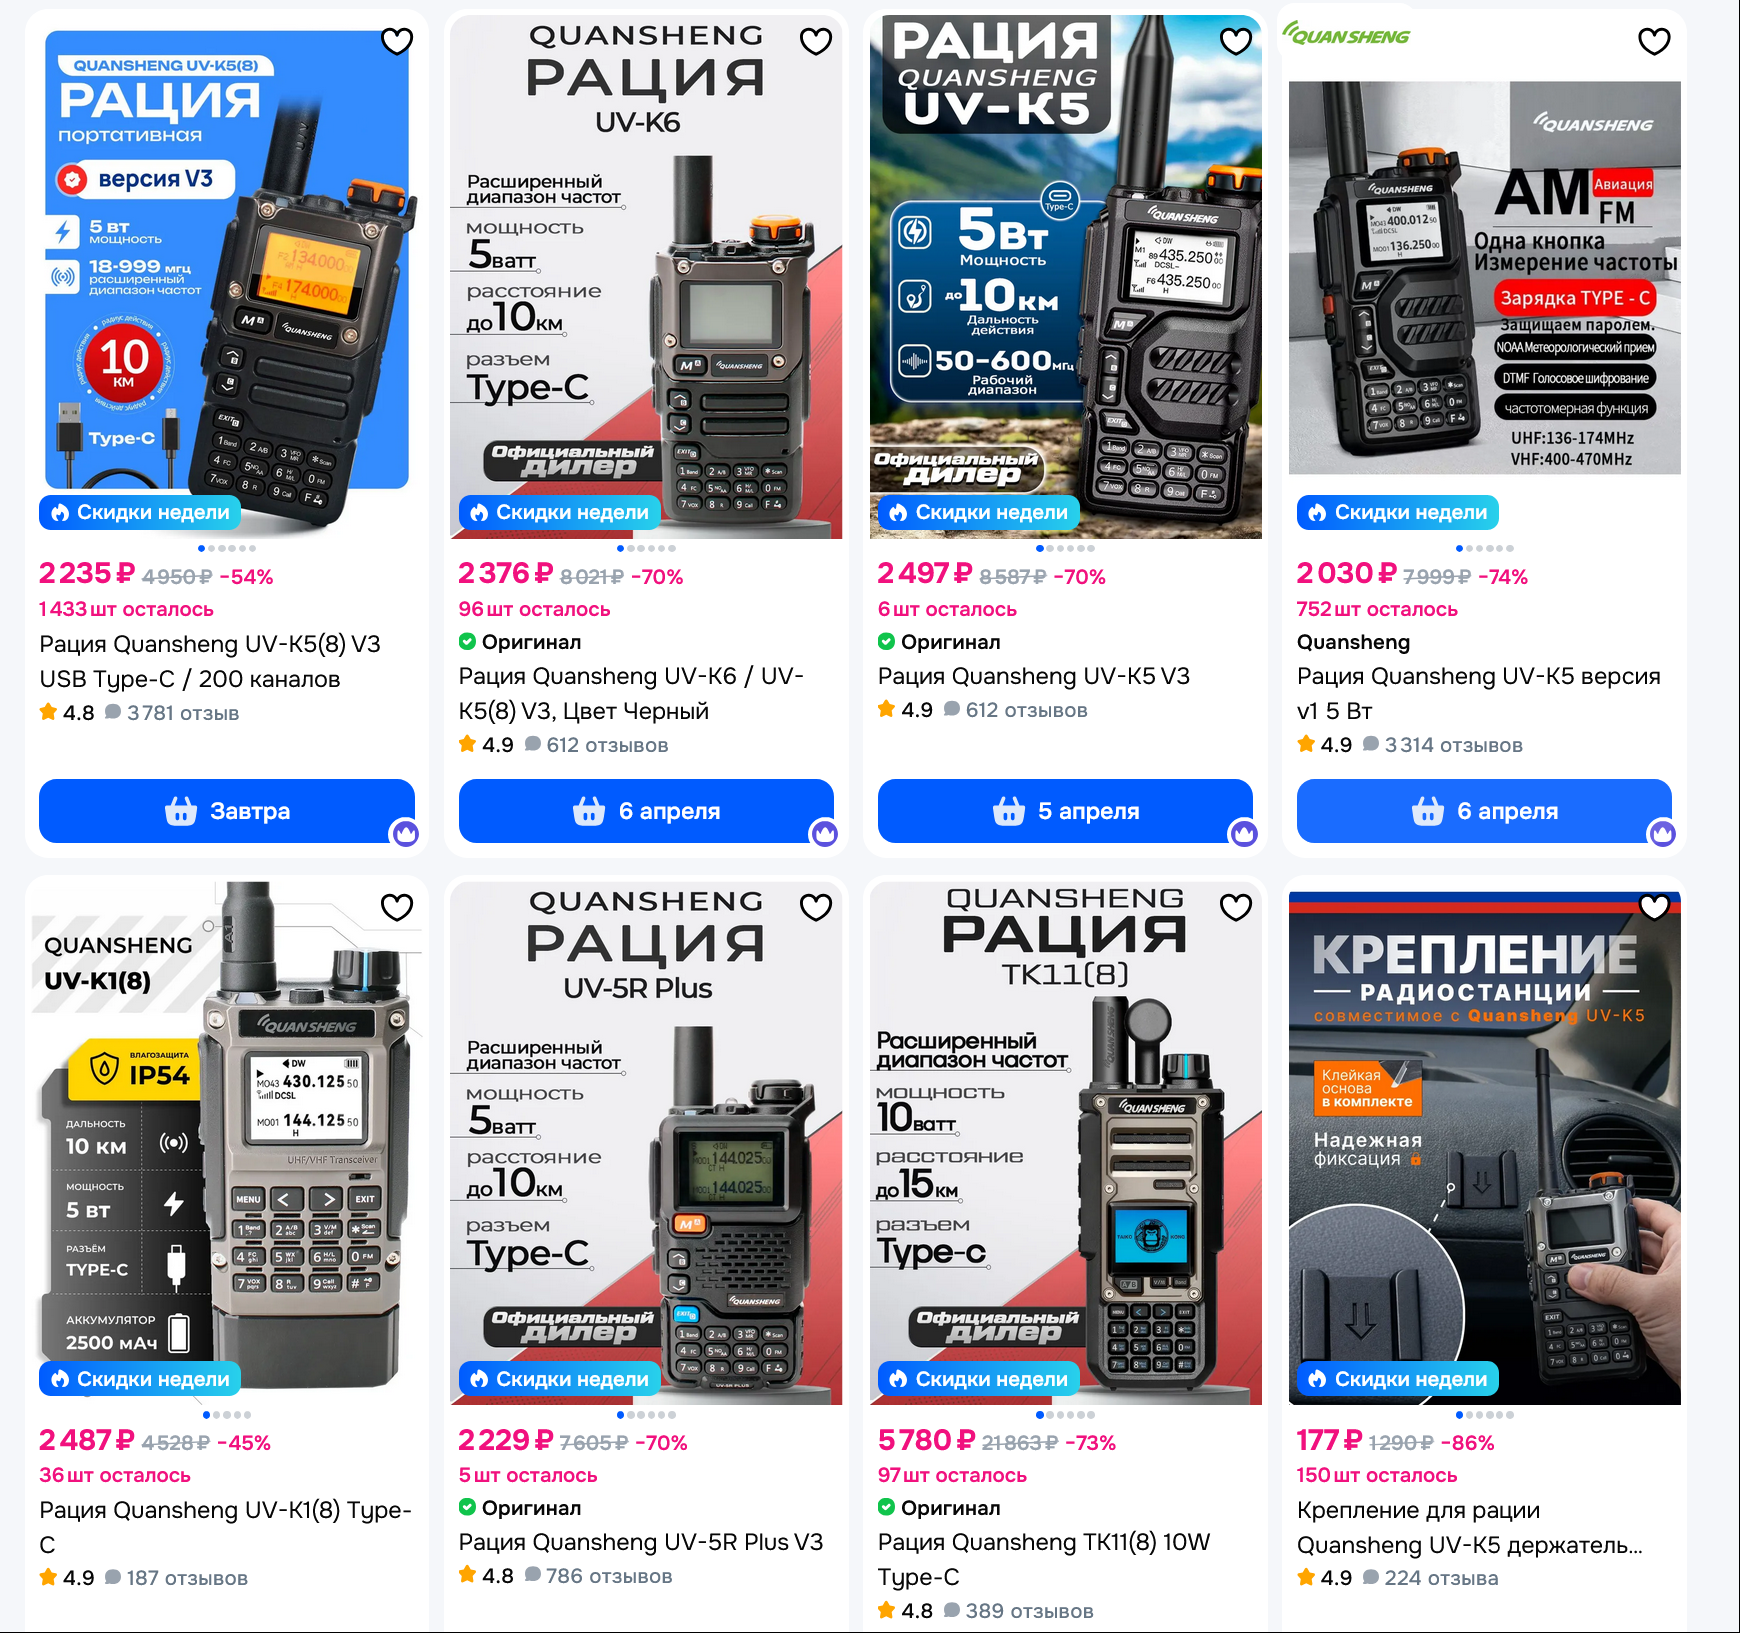The image size is (1740, 1633).
Task: Add Quansheng UV-K5(8) V3 radio to favorites
Action: 397,41
